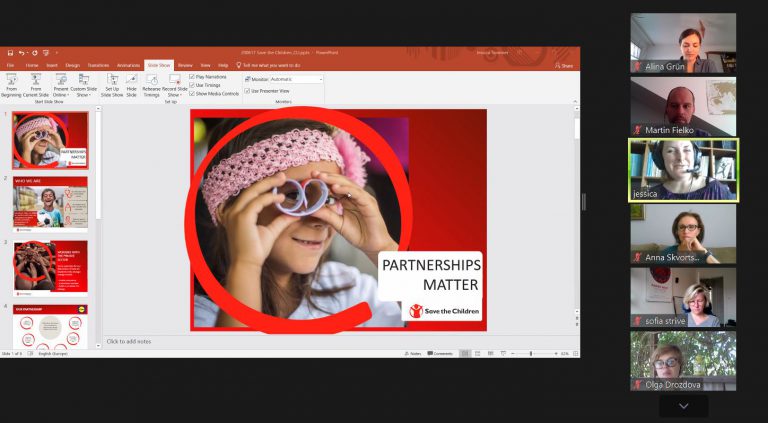Show more participants with down chevron
768x423 pixels.
coord(683,406)
